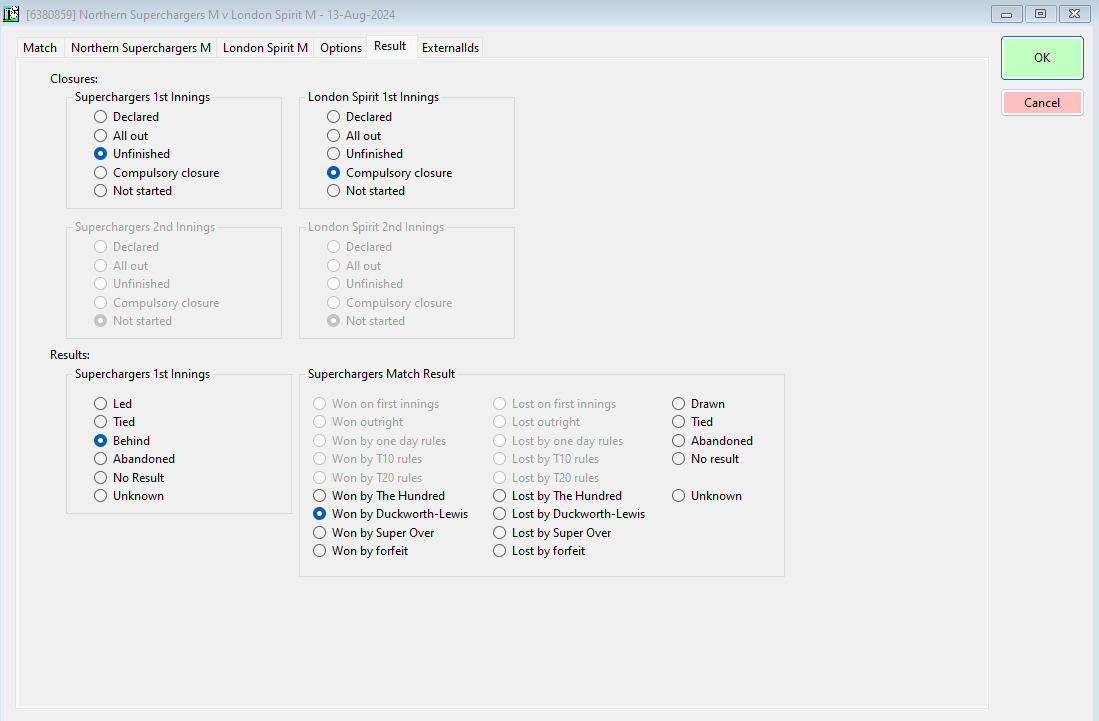Choose Unfinished for Superchargers 1st Innings

[x=132, y=153]
